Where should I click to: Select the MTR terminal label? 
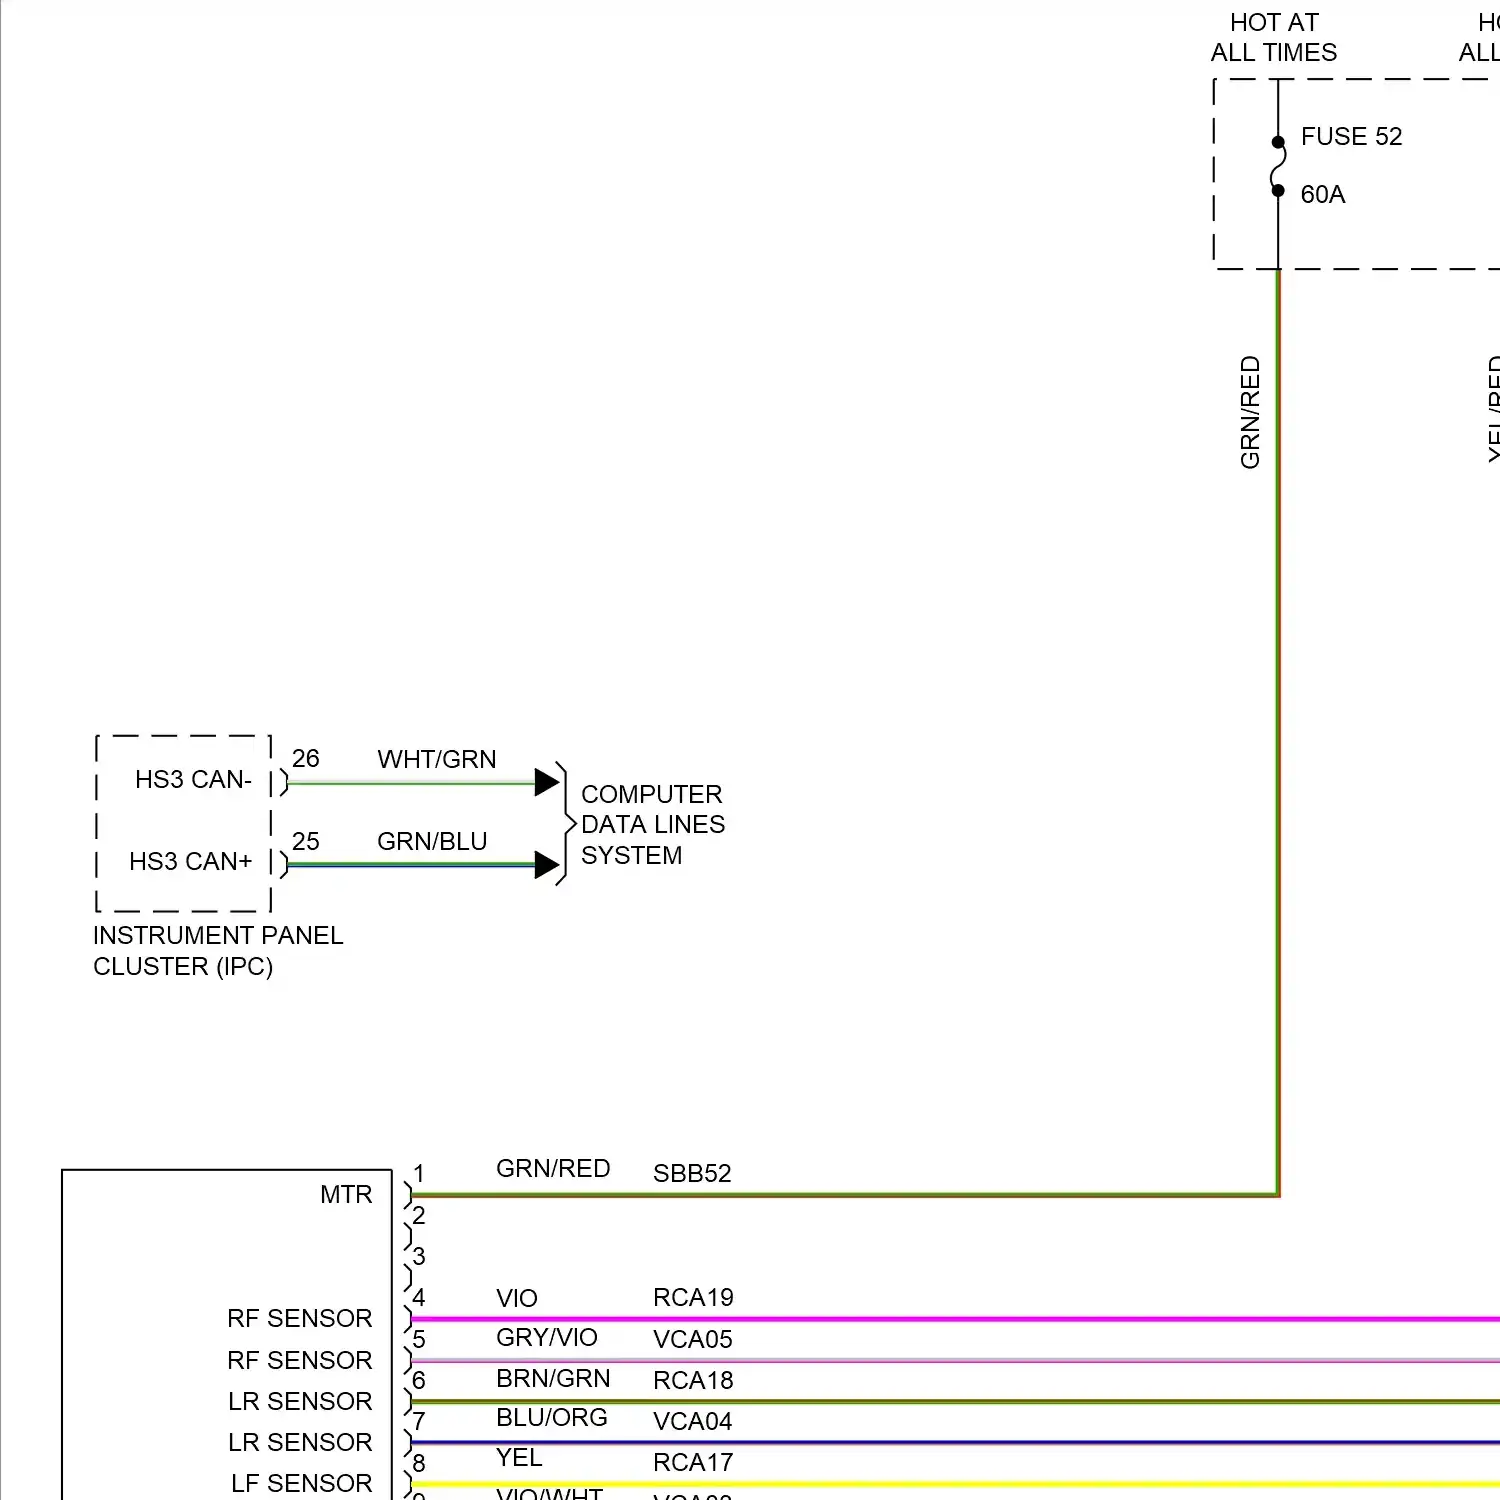click(346, 1194)
